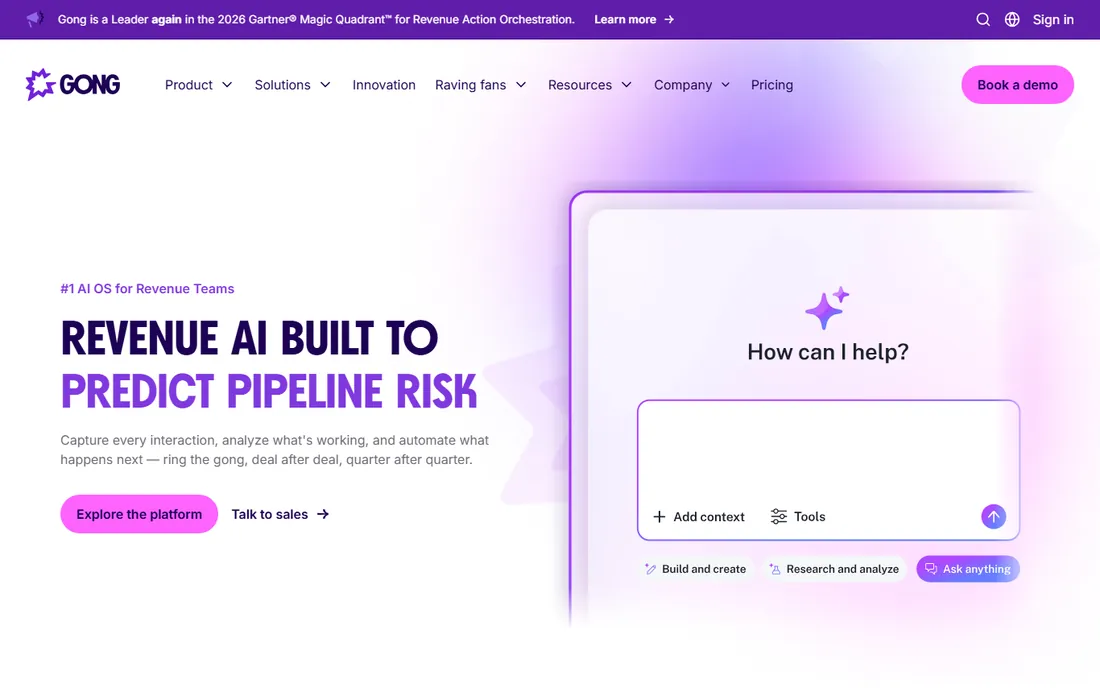Click the arrow next to Talk to sales
Viewport: 1100px width, 688px height.
323,514
